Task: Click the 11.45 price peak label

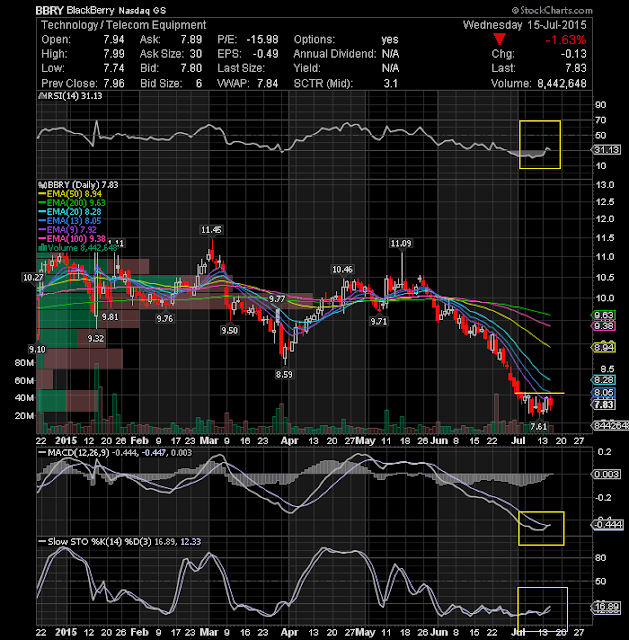Action: point(211,230)
